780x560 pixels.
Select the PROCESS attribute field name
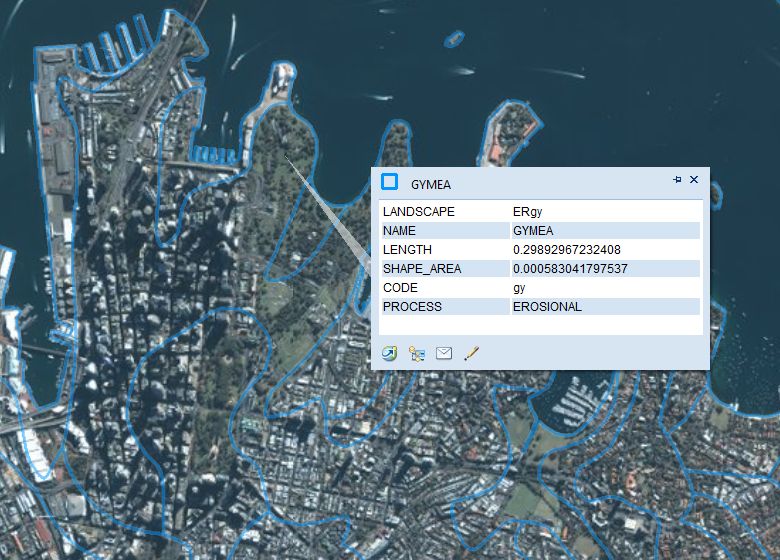tap(412, 307)
